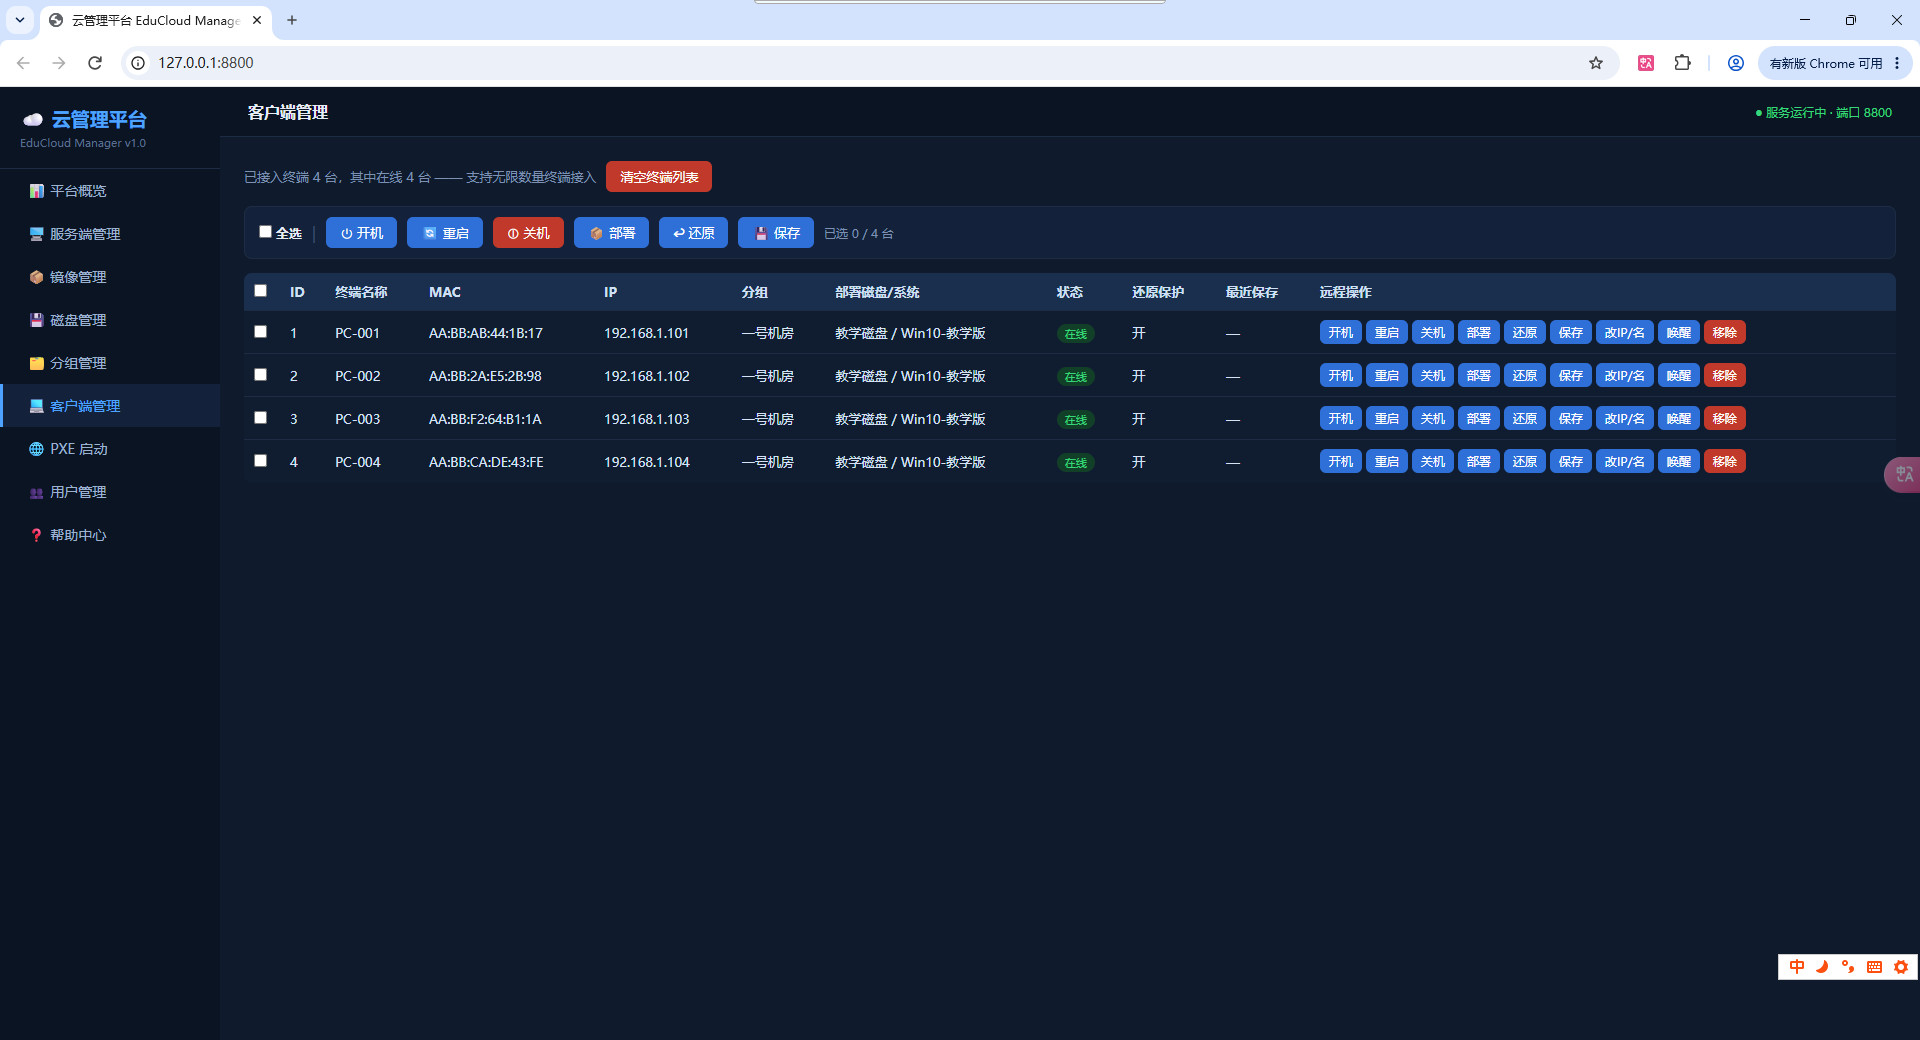Click row 关机 for PC-003

coord(1433,419)
